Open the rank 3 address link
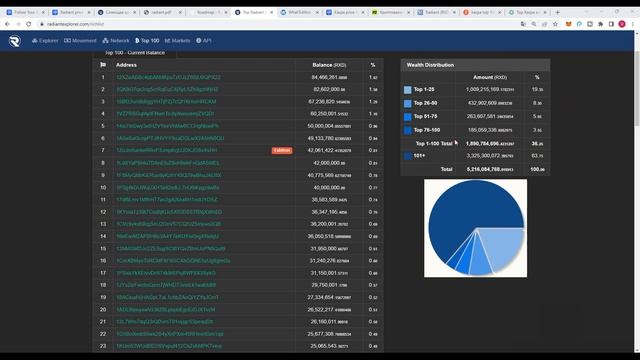640x360 pixels. click(x=166, y=102)
